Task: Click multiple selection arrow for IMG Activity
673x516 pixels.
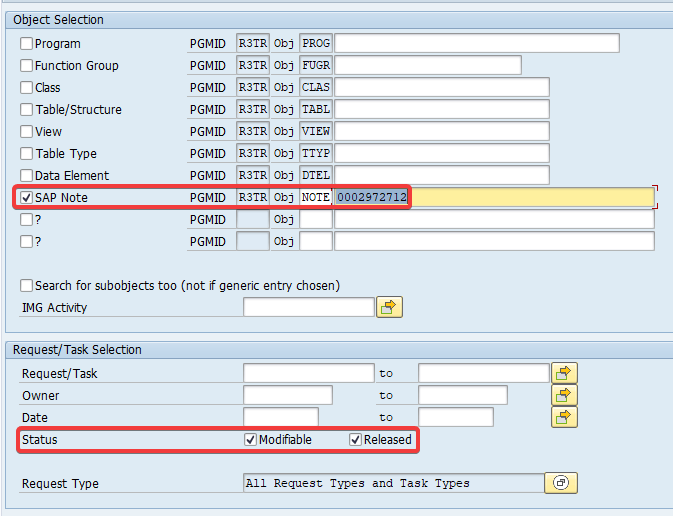Action: [389, 307]
